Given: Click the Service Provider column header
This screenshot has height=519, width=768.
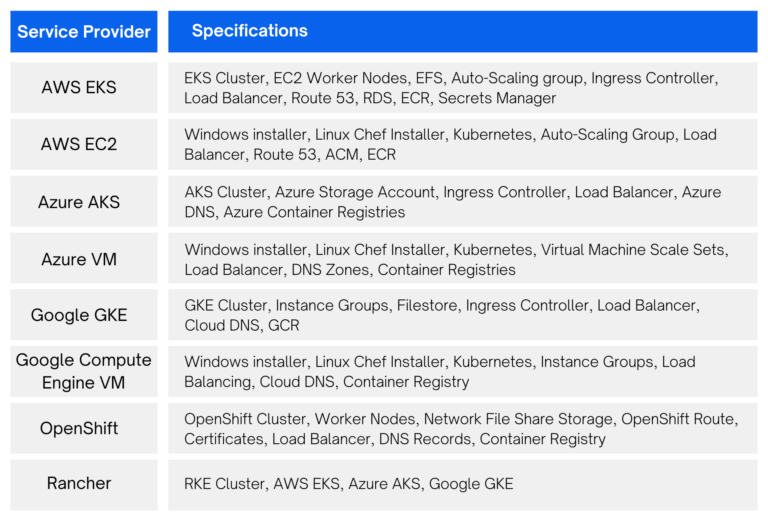Looking at the screenshot, I should click(x=84, y=32).
